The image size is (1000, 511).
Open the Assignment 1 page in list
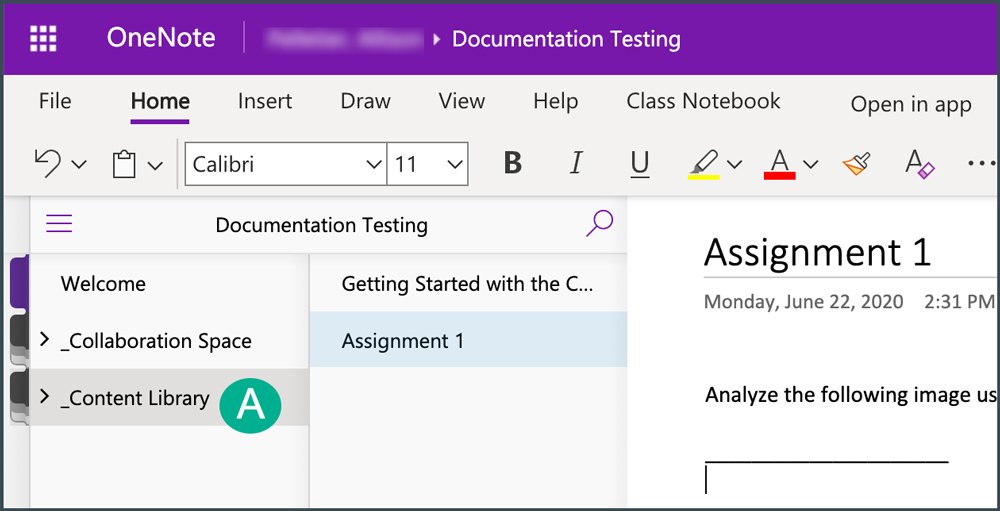click(x=468, y=340)
